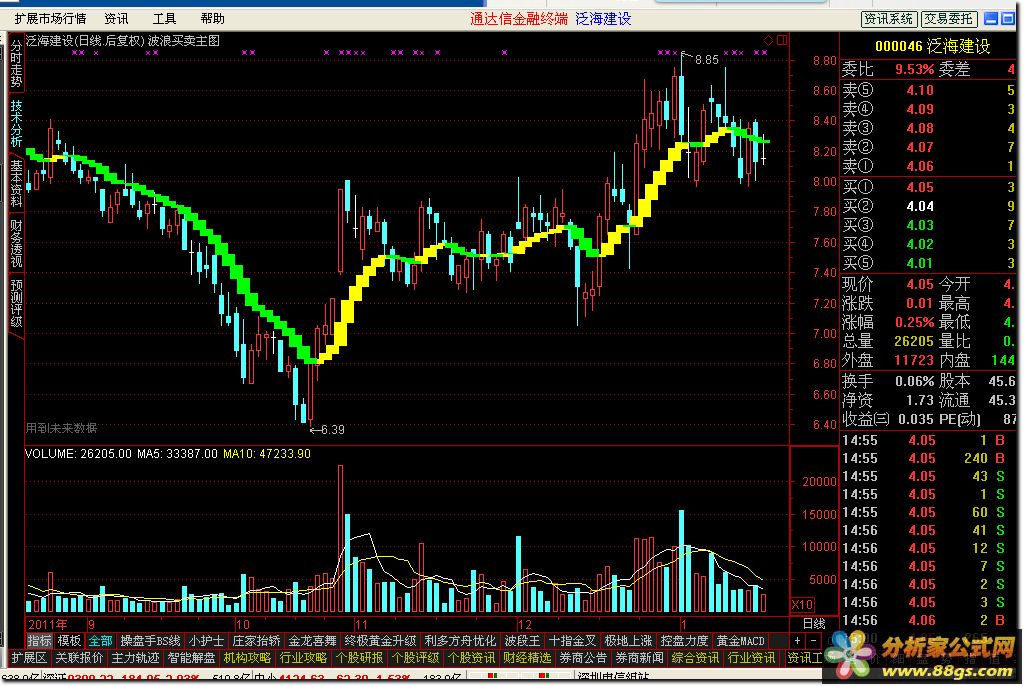Click the 日线 period label

pos(814,624)
